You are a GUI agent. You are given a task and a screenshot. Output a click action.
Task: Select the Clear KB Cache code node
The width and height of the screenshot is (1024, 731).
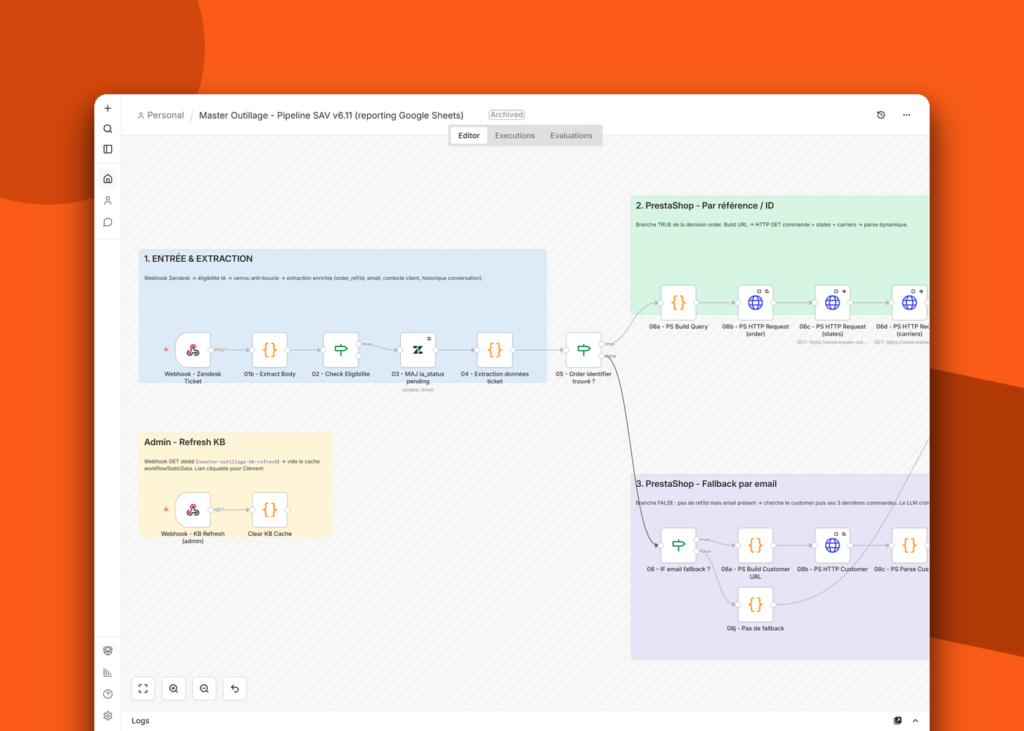pyautogui.click(x=270, y=510)
